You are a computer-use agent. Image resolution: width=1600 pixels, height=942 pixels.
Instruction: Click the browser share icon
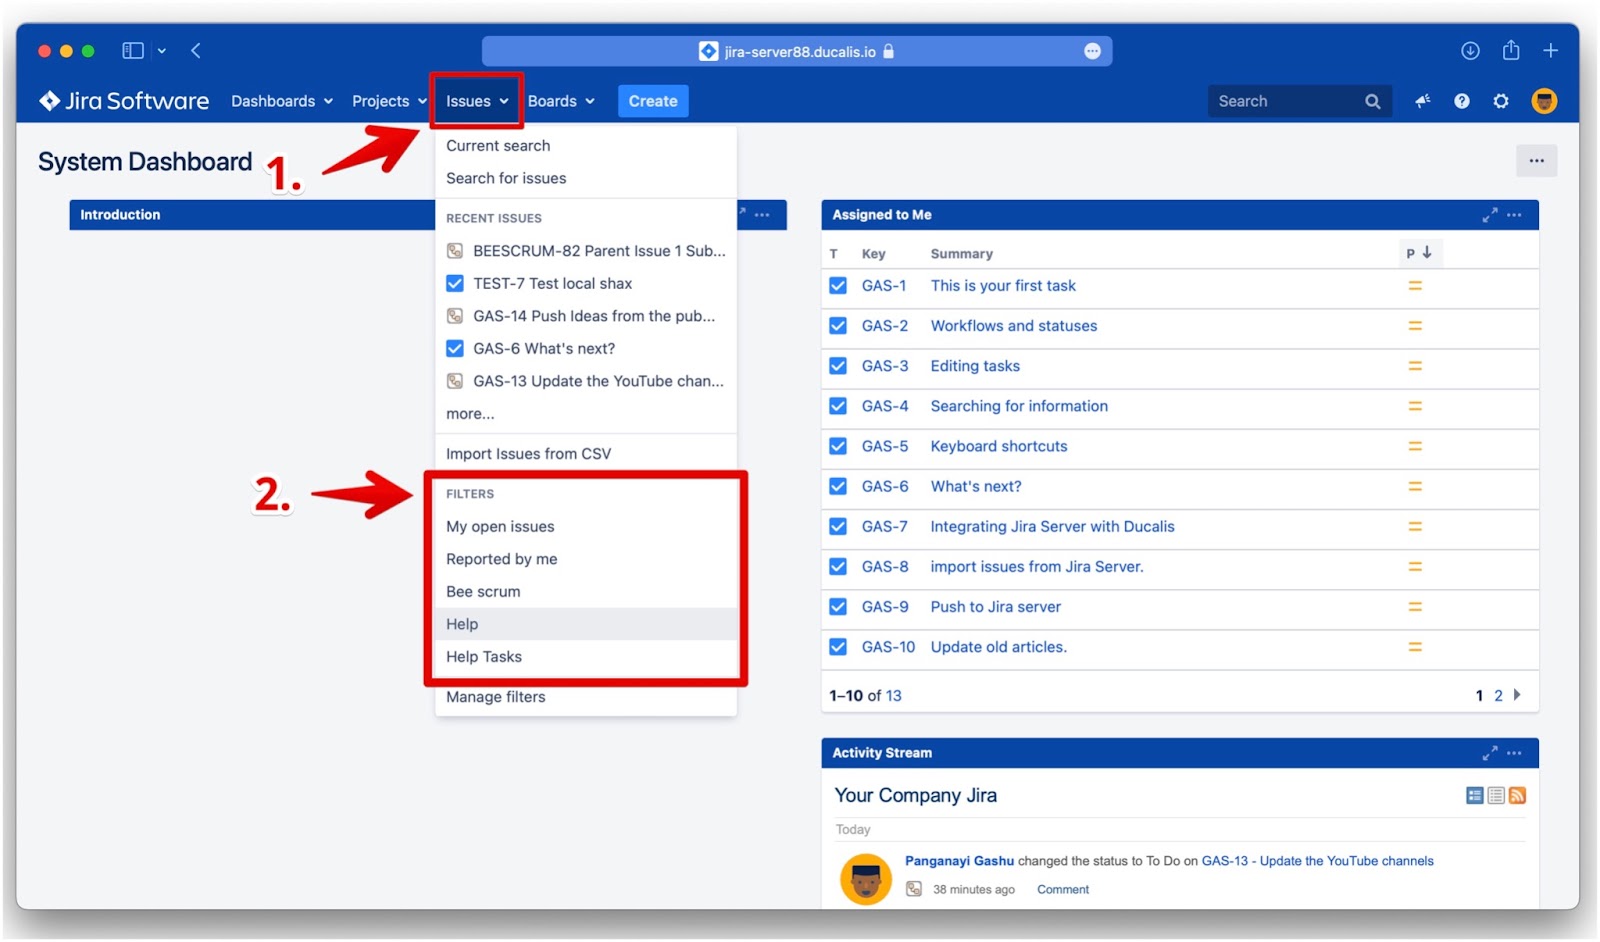1511,50
